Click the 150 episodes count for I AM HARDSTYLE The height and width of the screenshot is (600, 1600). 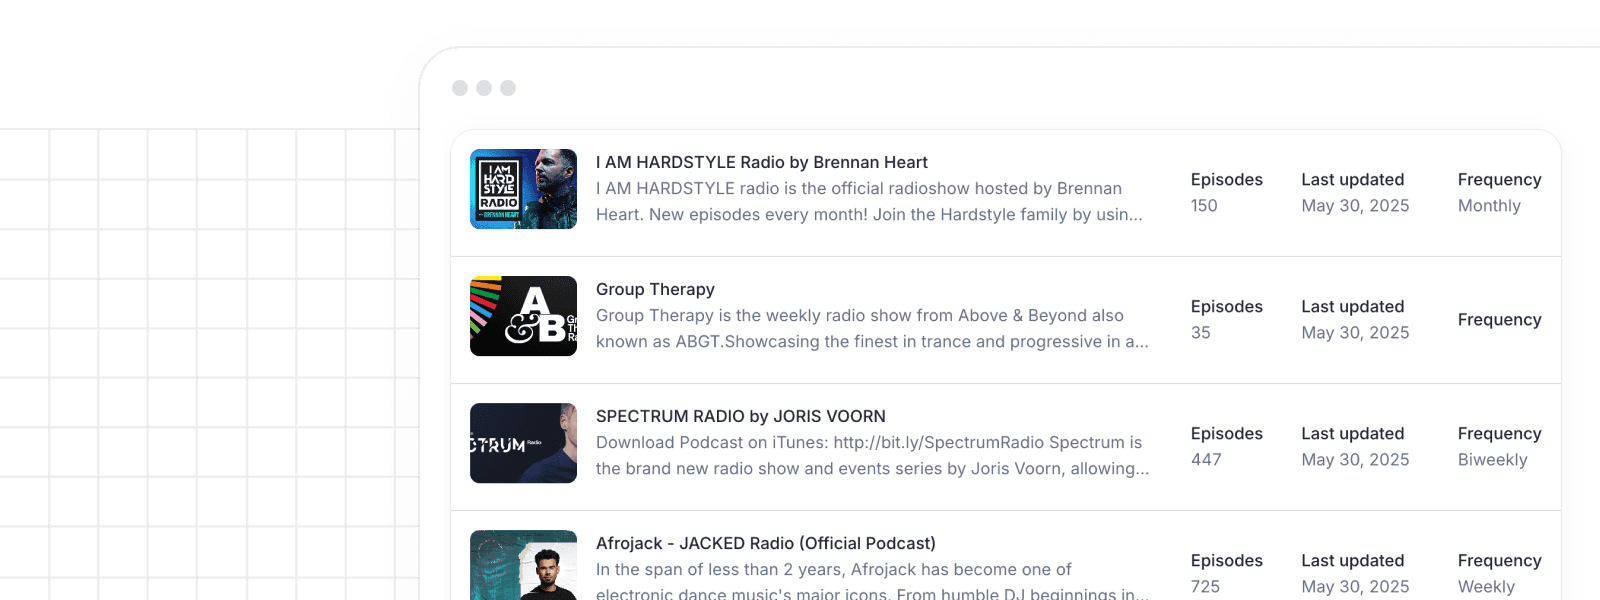[x=1204, y=206]
